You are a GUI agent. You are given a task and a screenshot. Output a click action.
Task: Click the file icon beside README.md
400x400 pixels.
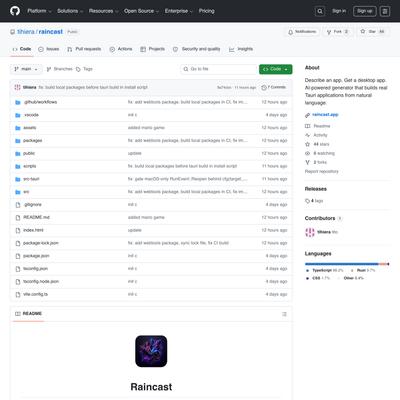18,217
